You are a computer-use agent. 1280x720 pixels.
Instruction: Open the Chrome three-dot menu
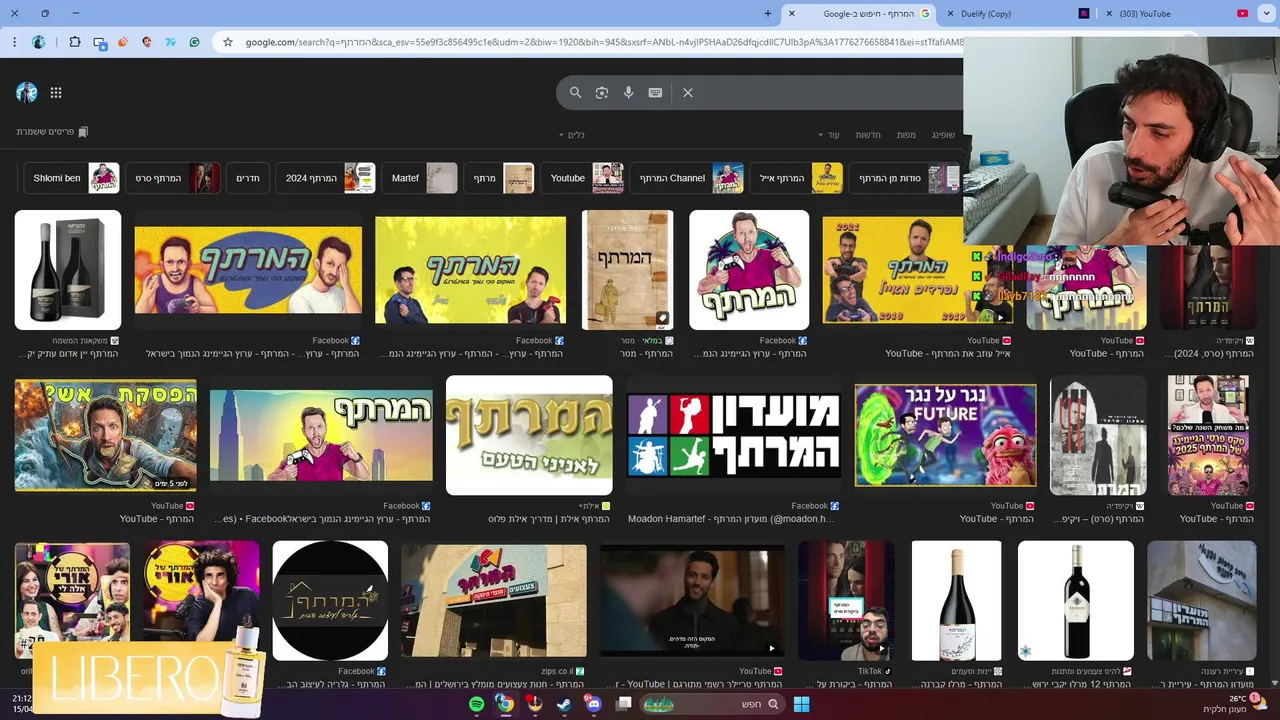pos(14,42)
